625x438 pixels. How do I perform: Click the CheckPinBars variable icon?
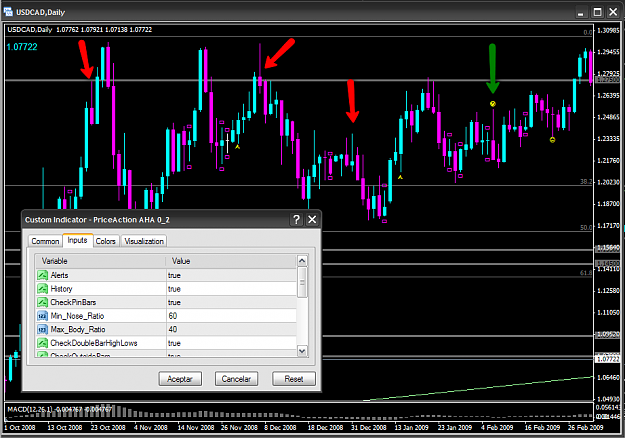[42, 302]
